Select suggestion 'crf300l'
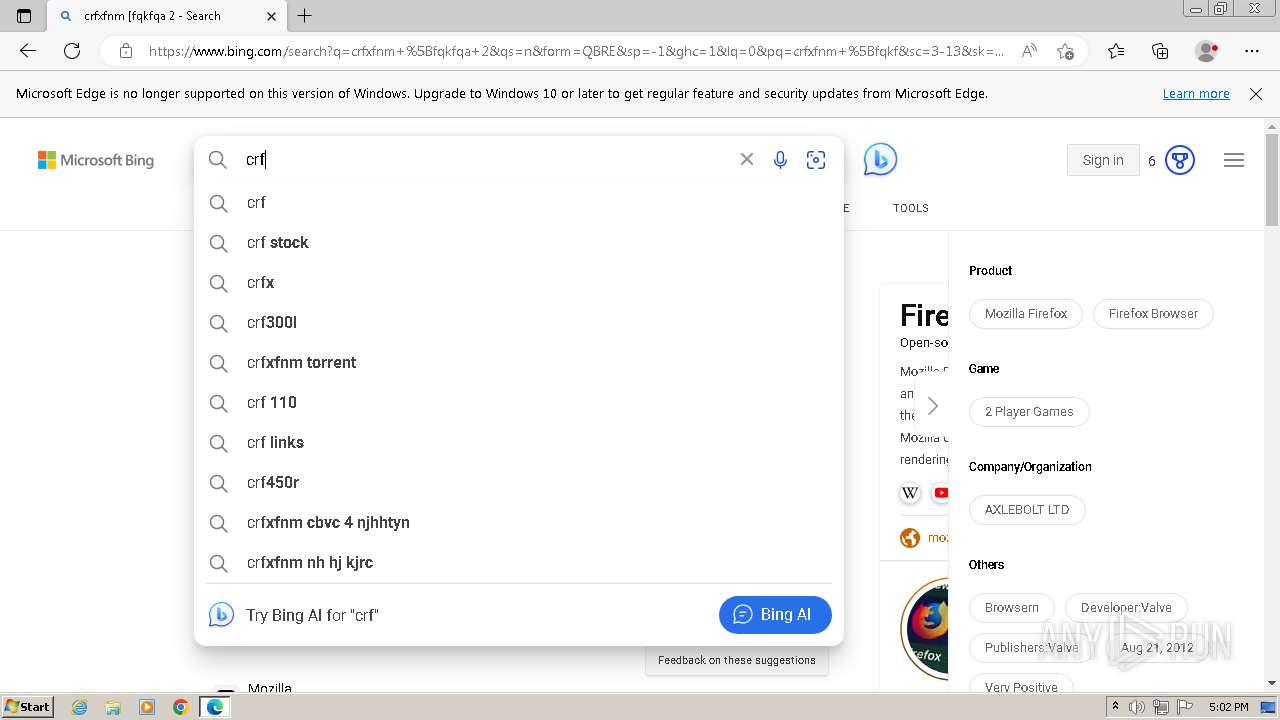This screenshot has height=720, width=1280. [519, 322]
